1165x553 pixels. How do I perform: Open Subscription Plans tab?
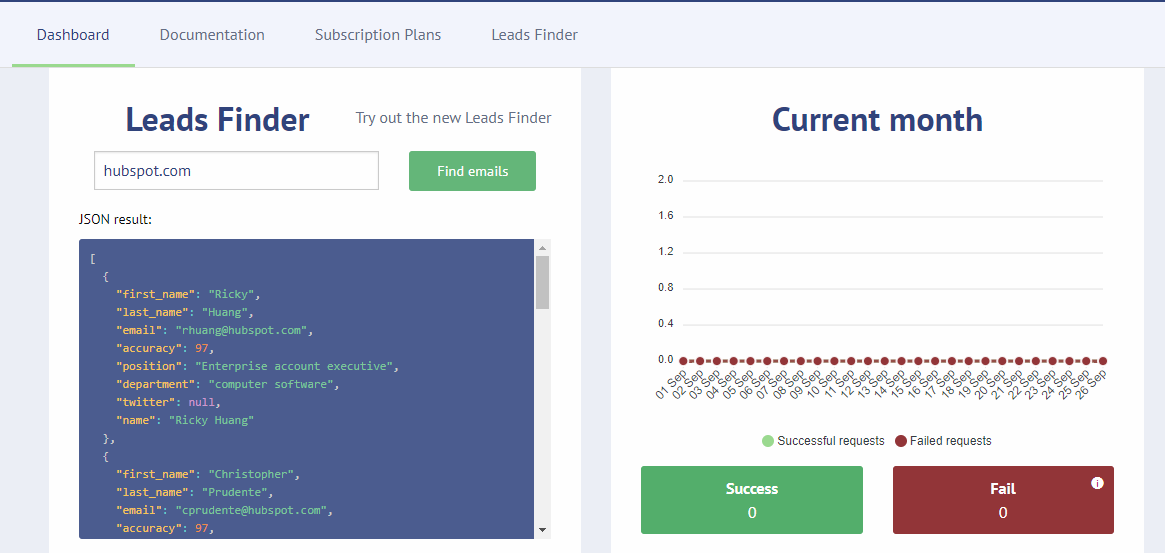point(377,35)
